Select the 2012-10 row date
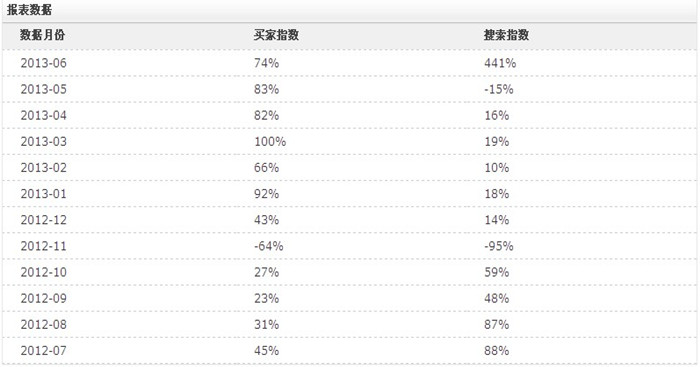The height and width of the screenshot is (367, 700). tap(43, 272)
